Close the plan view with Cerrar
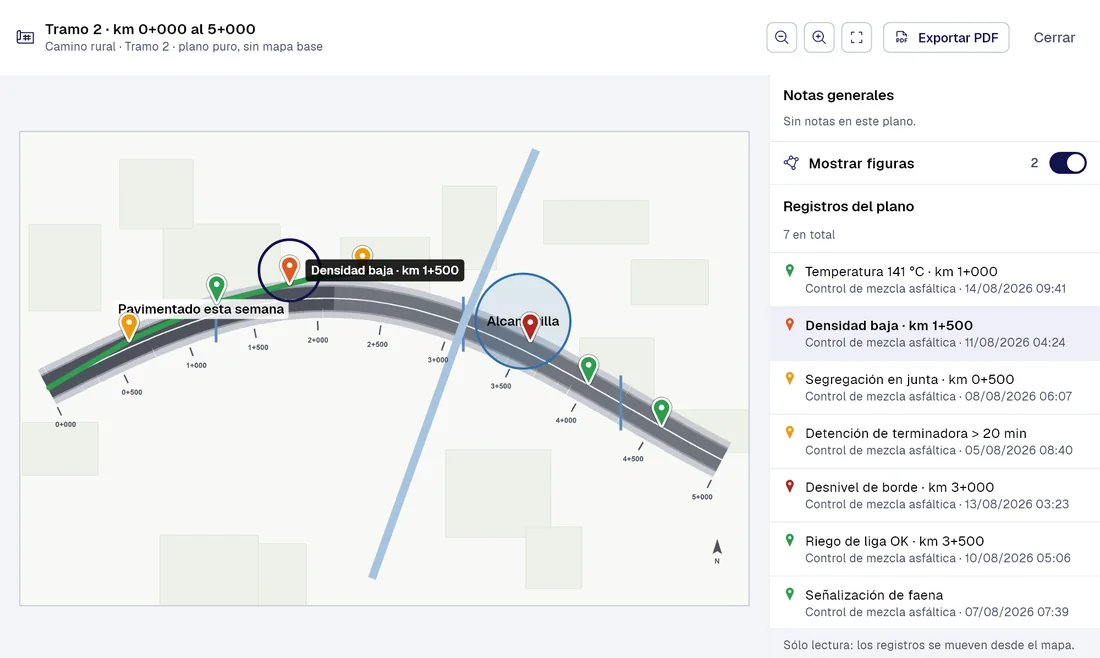Screen dimensions: 1100x658 click(x=1054, y=38)
